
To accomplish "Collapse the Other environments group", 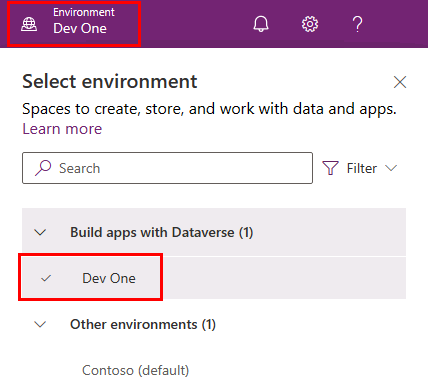I will [40, 324].
